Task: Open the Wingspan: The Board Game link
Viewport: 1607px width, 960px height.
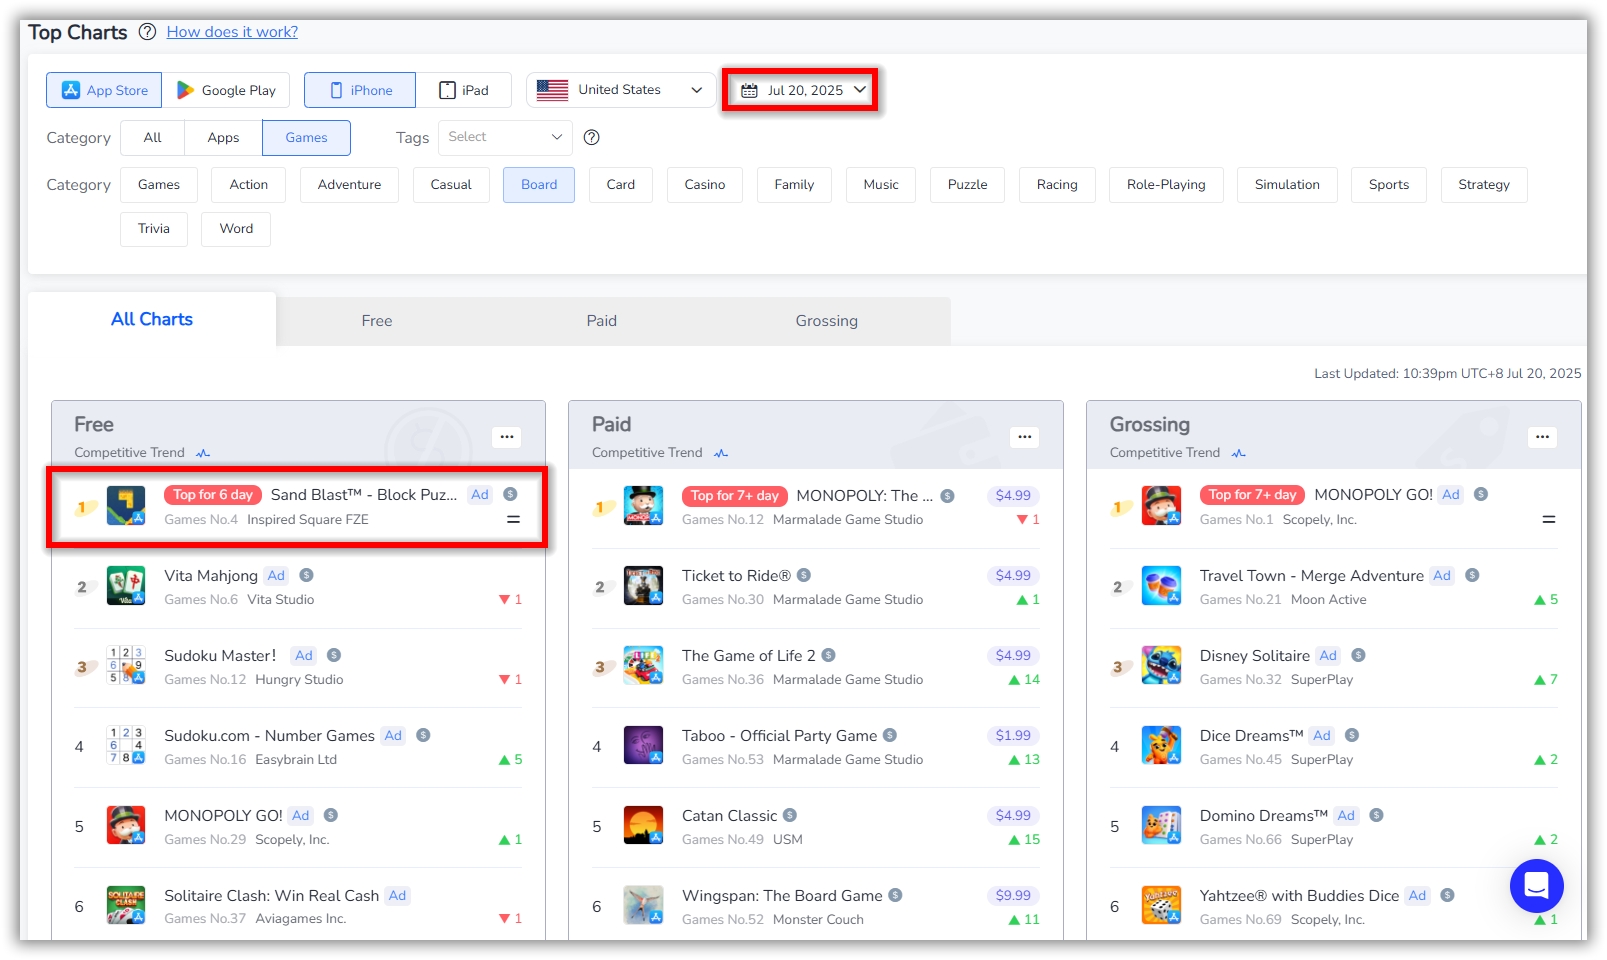Action: click(782, 896)
